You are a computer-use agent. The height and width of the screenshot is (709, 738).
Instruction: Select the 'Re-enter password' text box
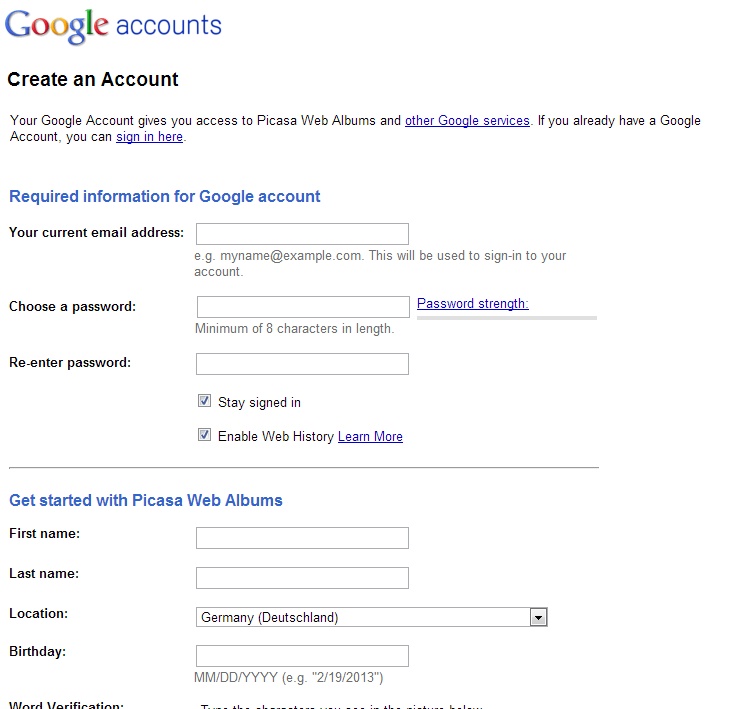302,364
